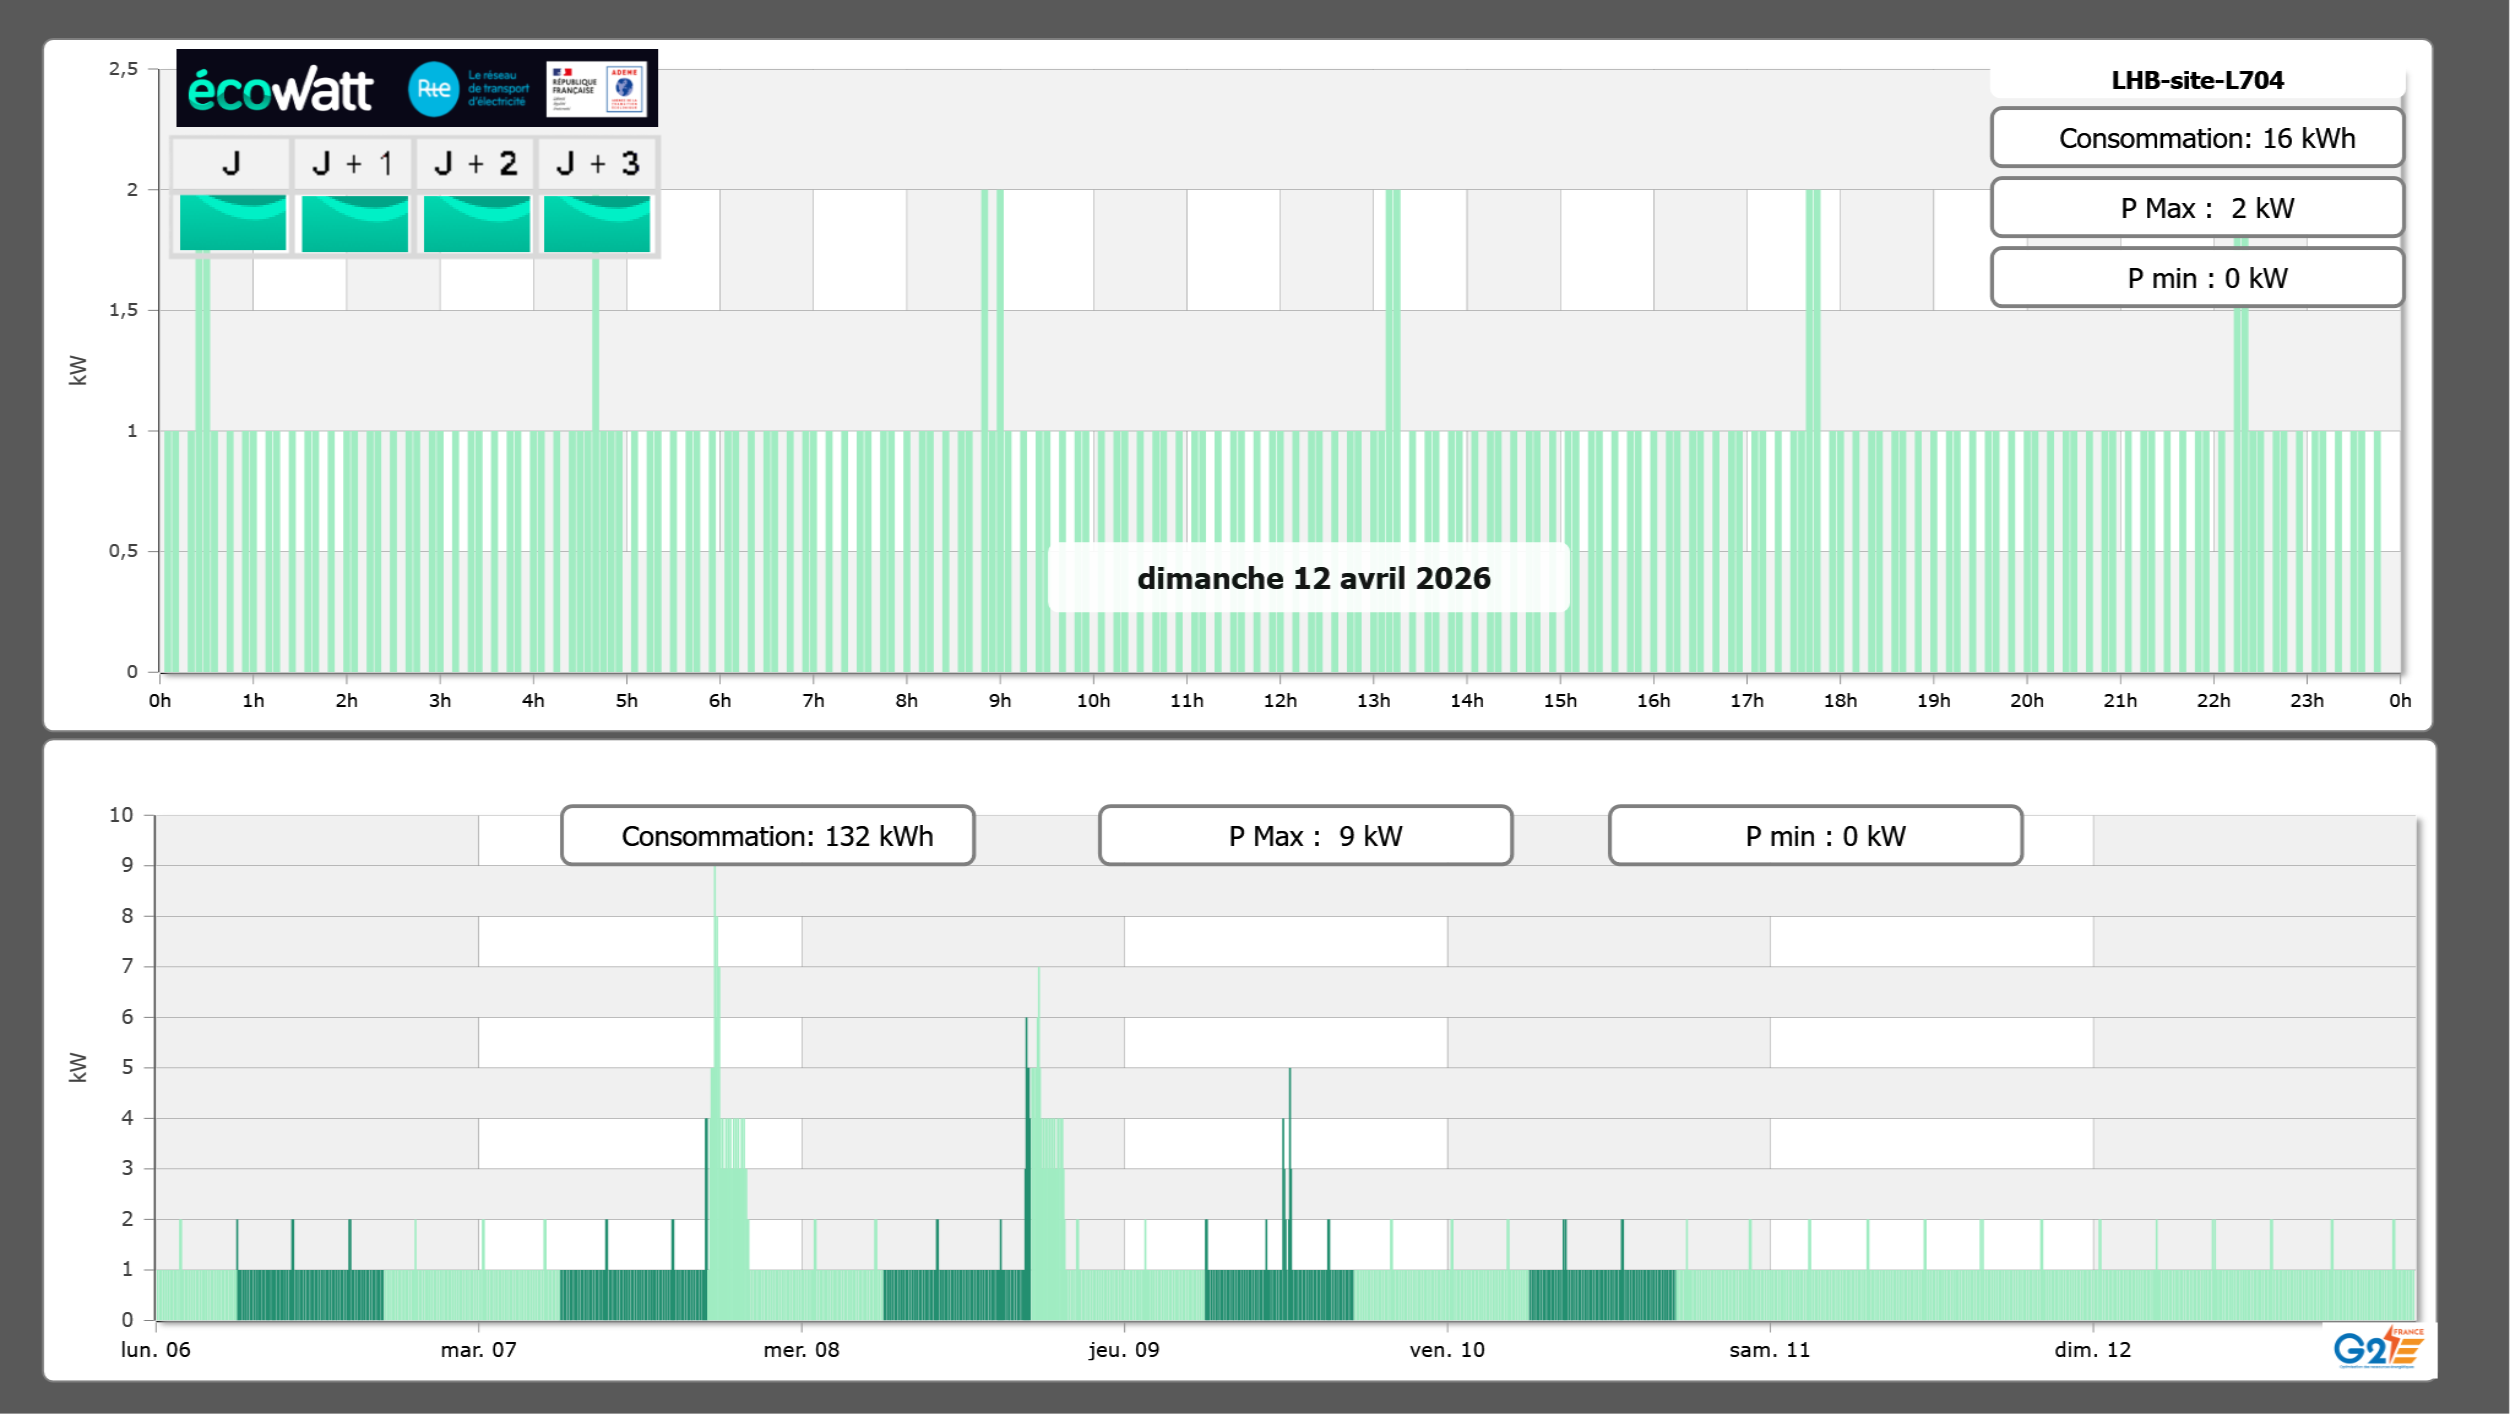Select the J + 2 forecast tab
The height and width of the screenshot is (1415, 2511).
click(x=475, y=163)
